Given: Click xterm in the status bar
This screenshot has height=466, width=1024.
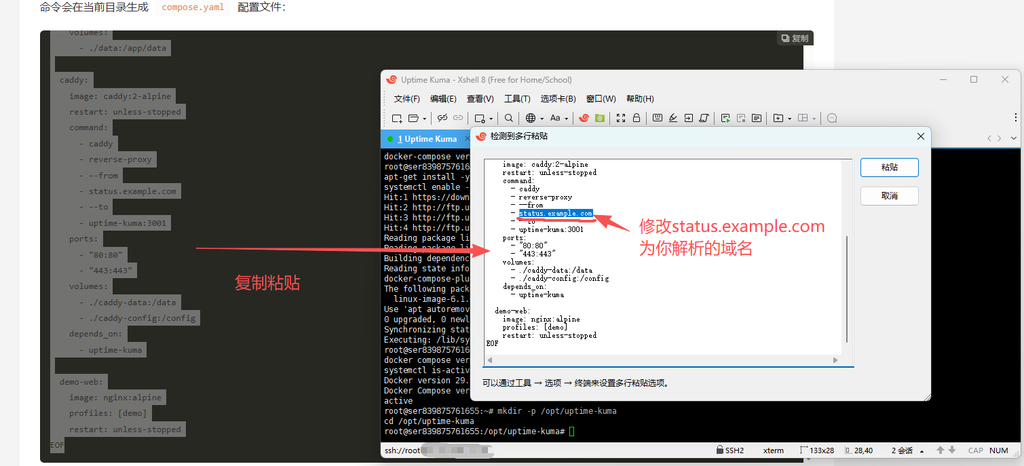Looking at the screenshot, I should point(774,450).
